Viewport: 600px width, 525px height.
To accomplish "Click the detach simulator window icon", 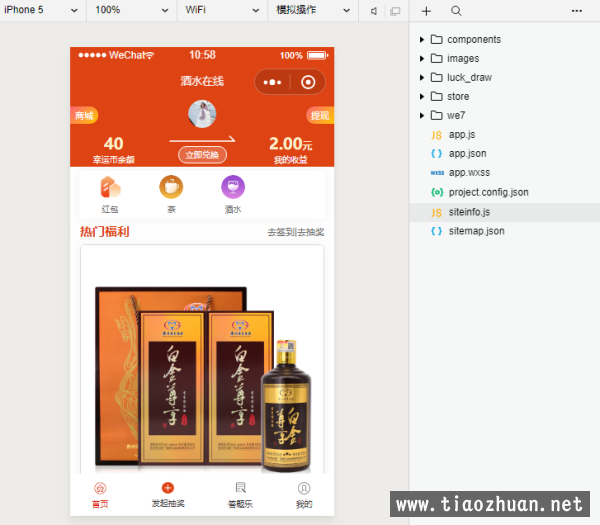I will tap(395, 11).
